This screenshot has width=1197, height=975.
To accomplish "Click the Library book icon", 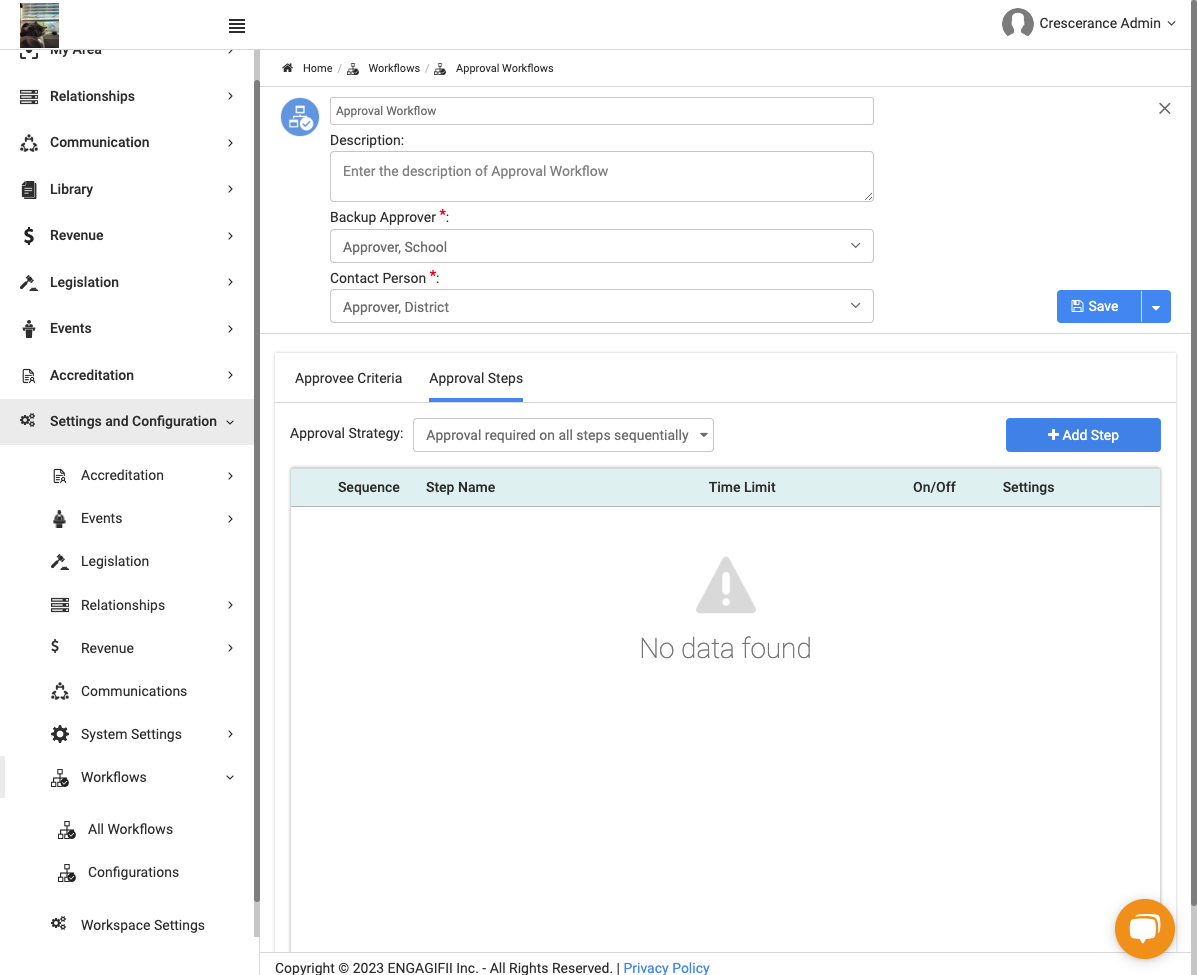I will (x=29, y=189).
